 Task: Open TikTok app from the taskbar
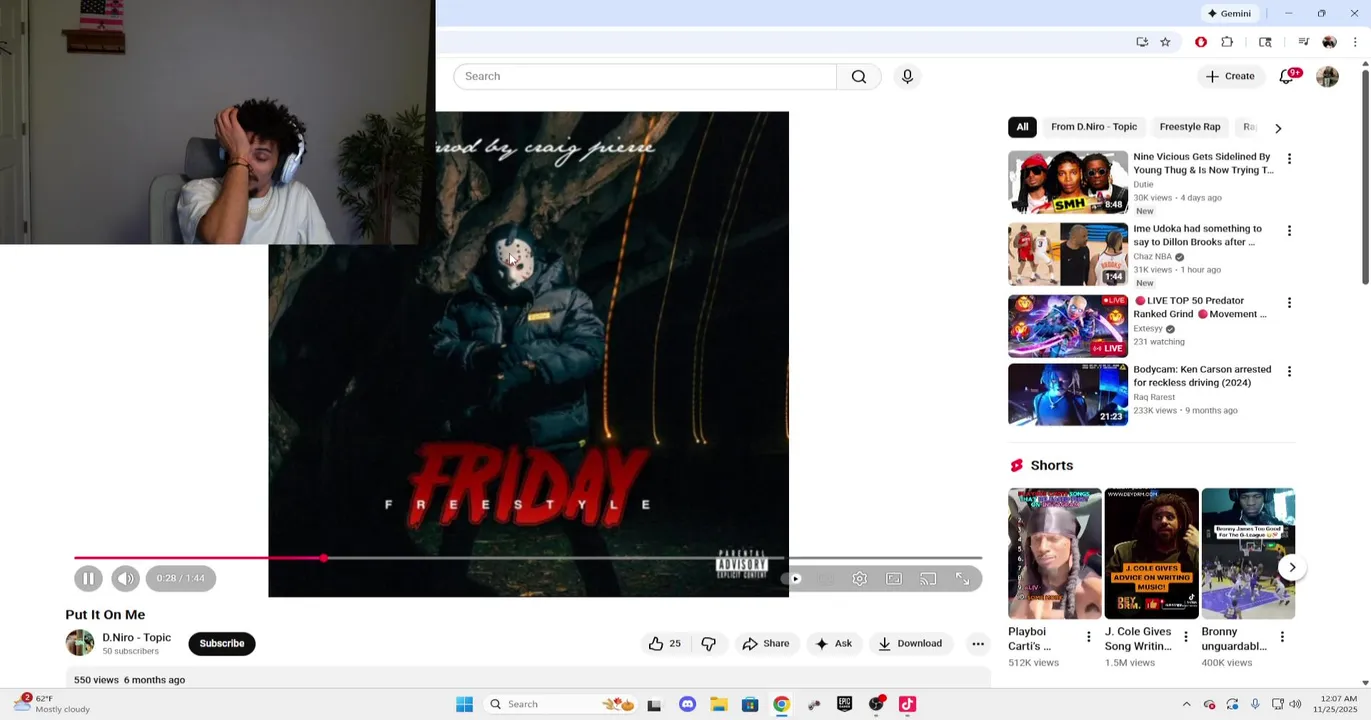point(907,704)
